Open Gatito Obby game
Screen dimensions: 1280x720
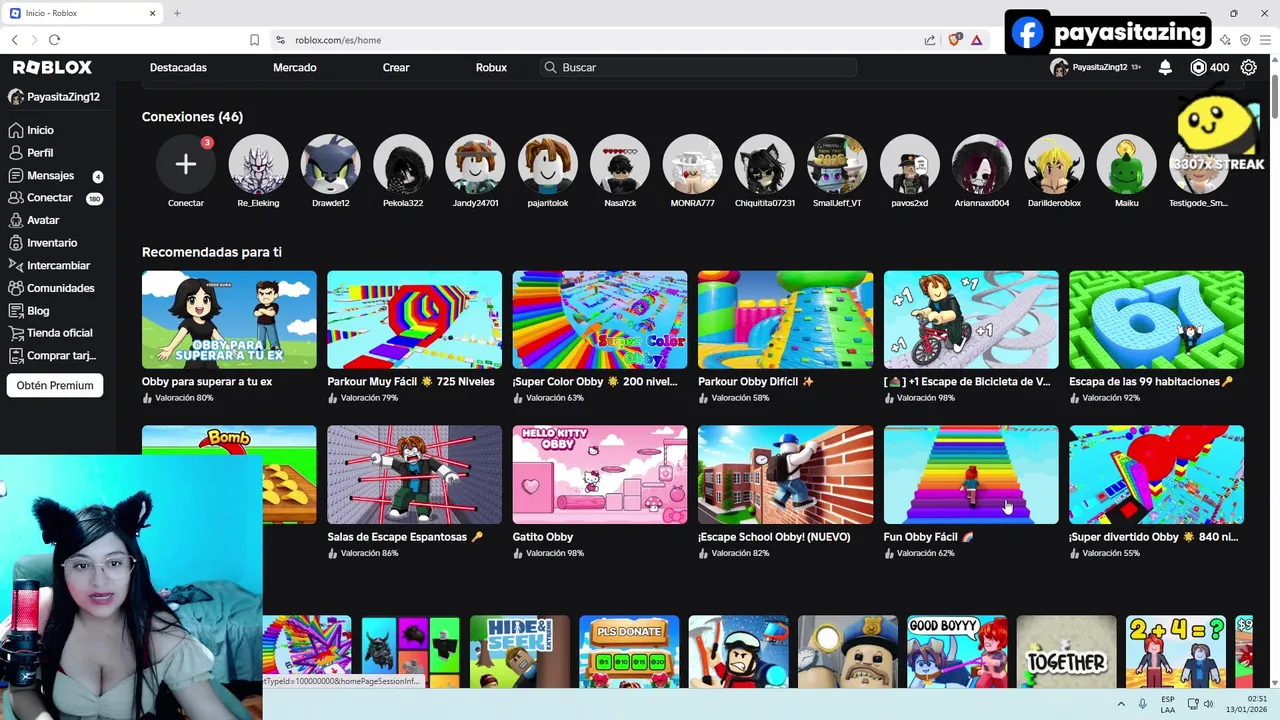(600, 491)
